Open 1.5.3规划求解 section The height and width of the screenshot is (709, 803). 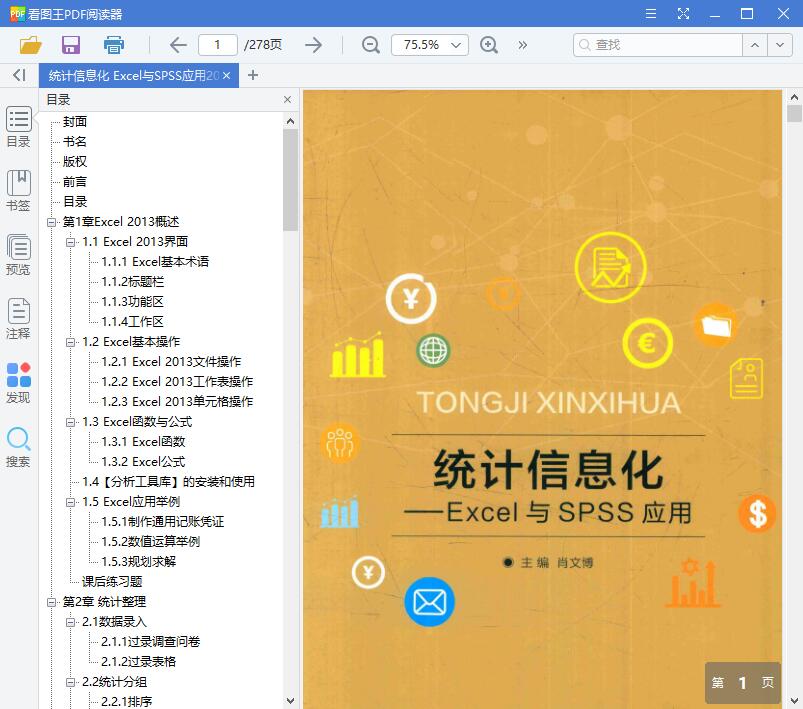[x=138, y=561]
